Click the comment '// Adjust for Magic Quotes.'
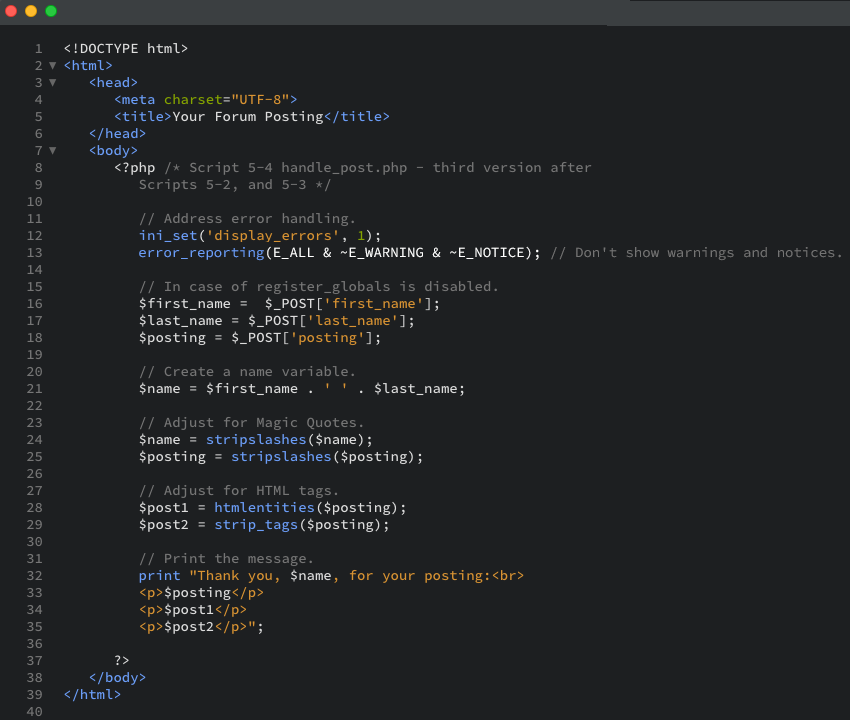The image size is (850, 720). (252, 423)
